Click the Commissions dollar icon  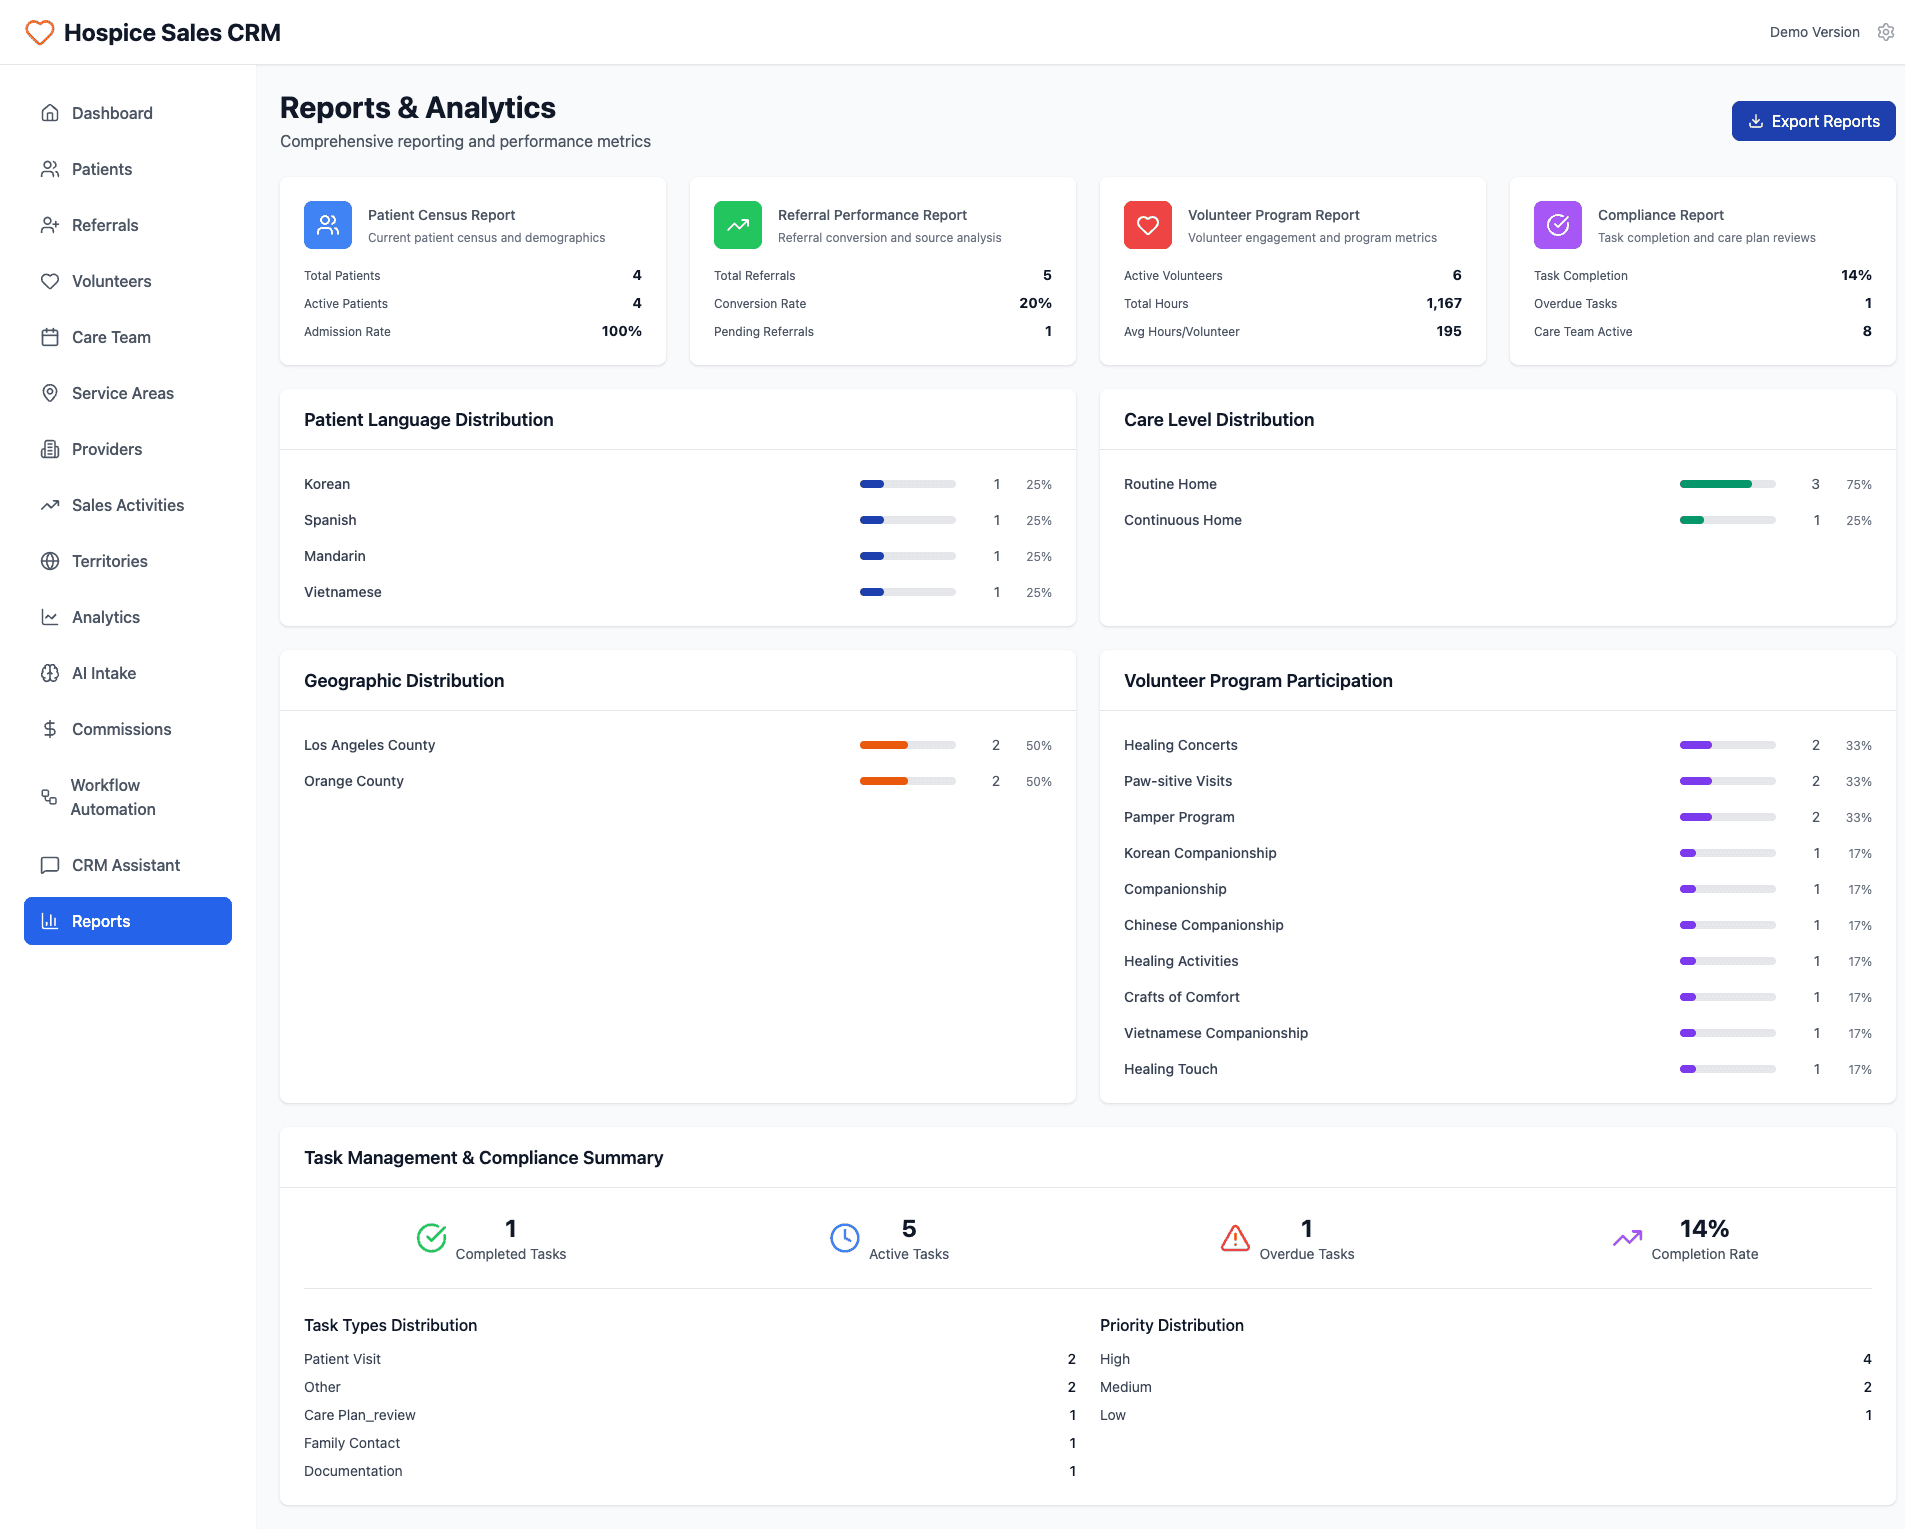[50, 729]
